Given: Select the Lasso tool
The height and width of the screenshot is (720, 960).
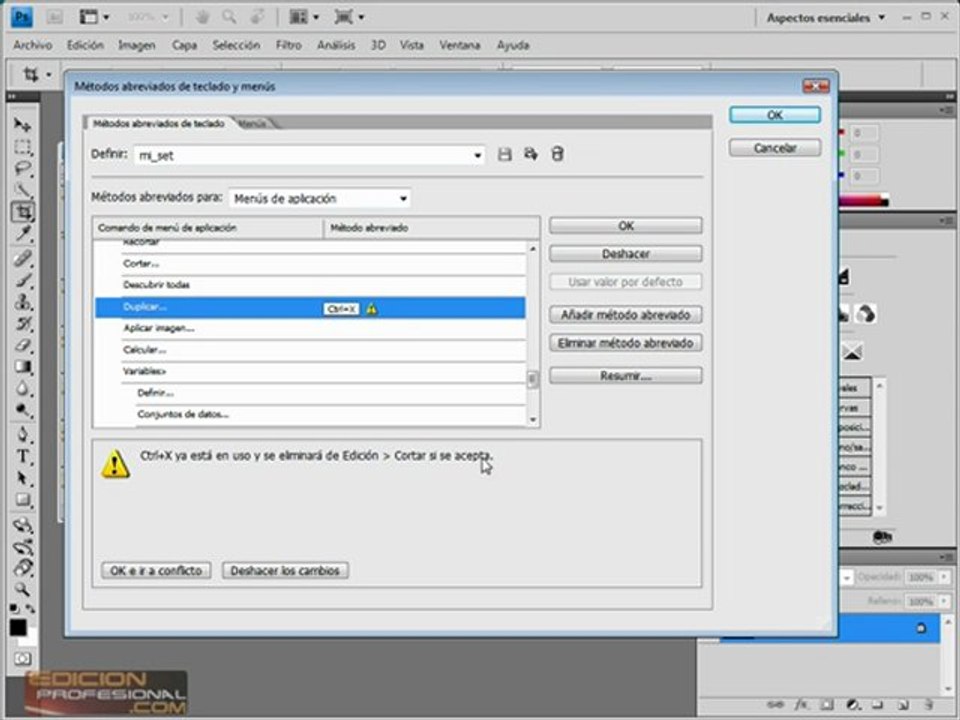Looking at the screenshot, I should coord(23,168).
